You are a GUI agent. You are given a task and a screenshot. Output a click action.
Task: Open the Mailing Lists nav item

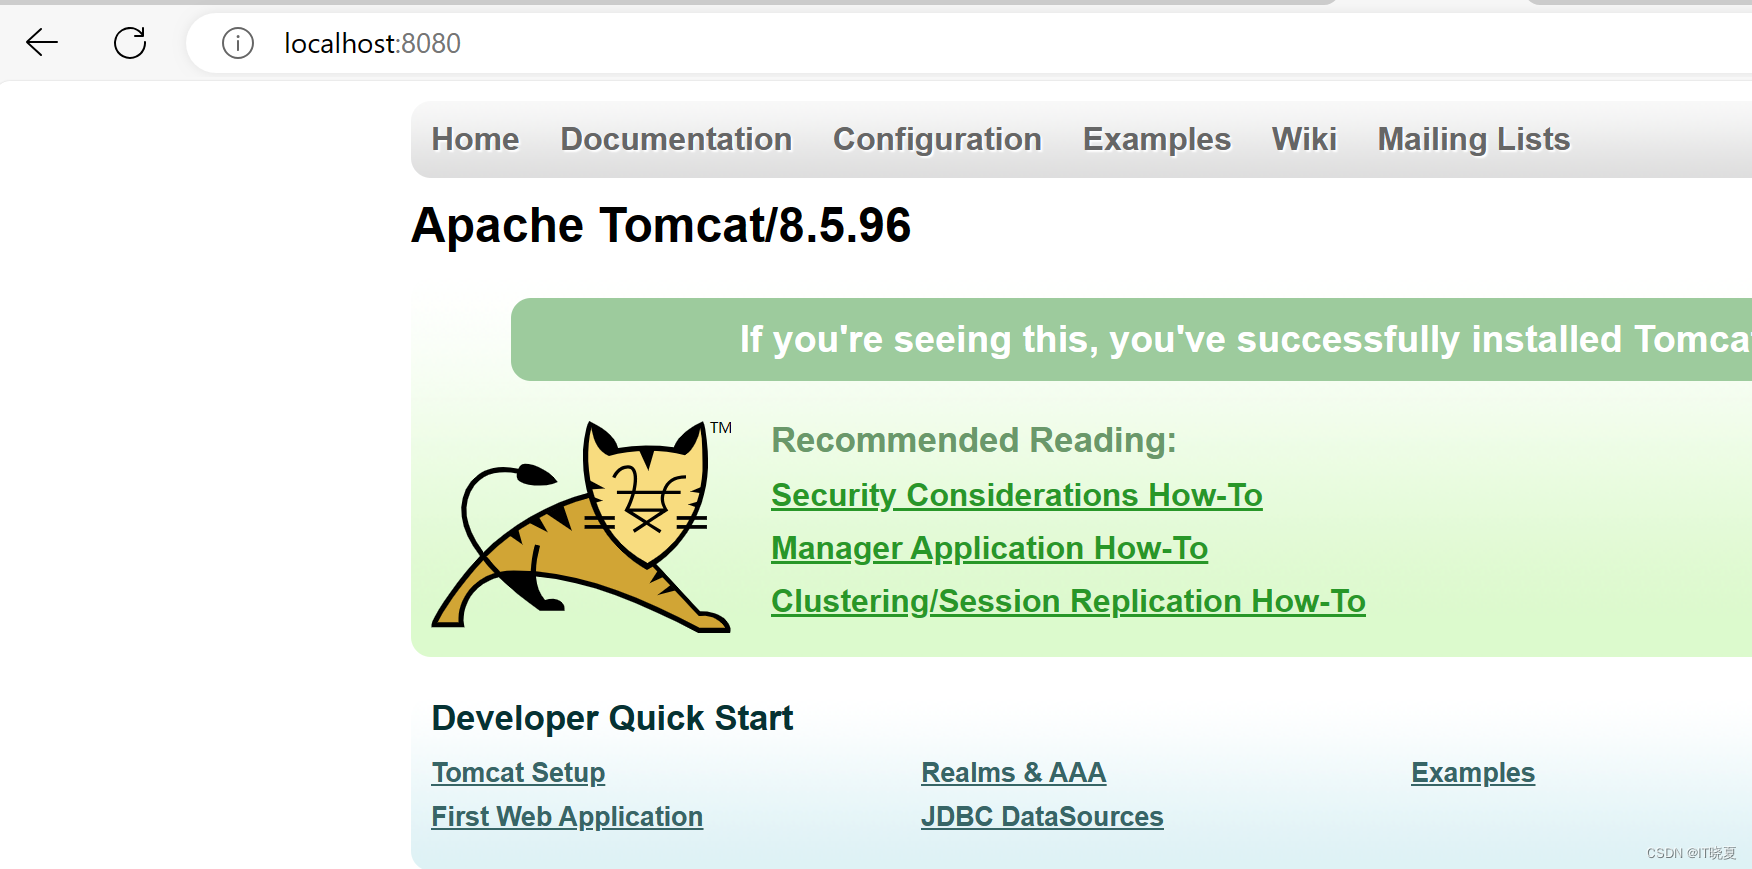[1473, 139]
